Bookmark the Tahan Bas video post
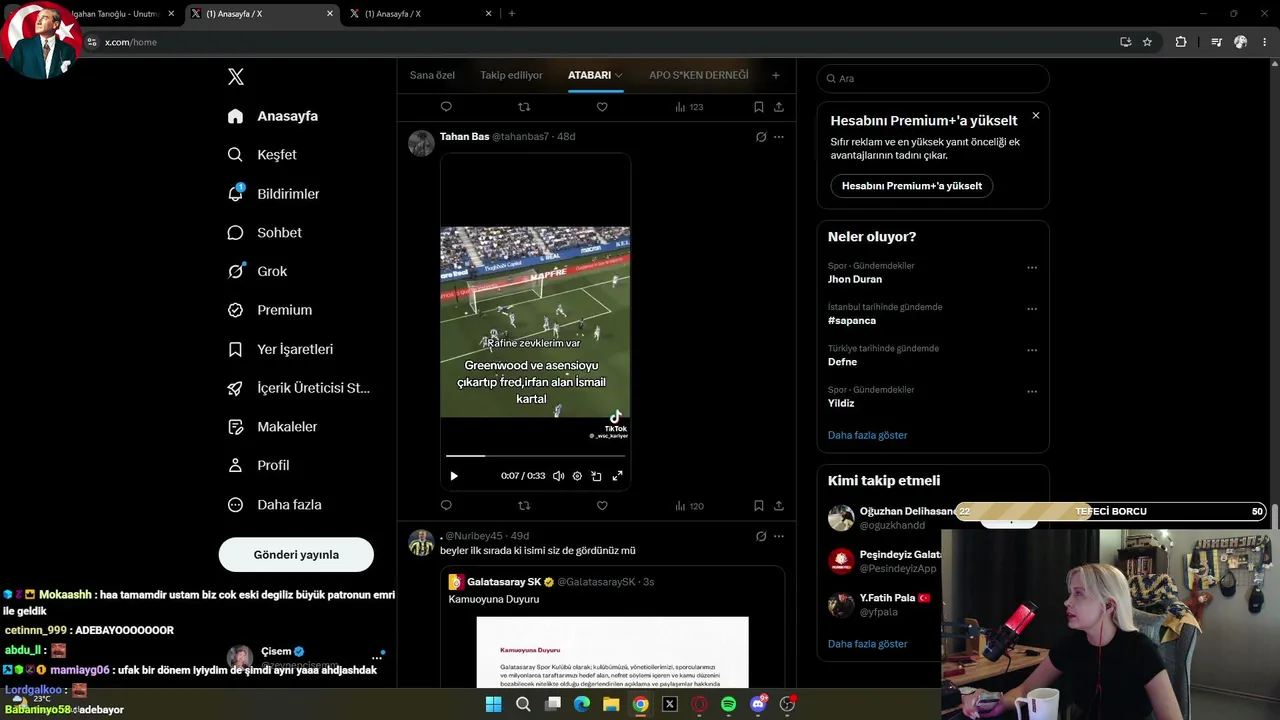Image resolution: width=1280 pixels, height=720 pixels. click(x=759, y=506)
